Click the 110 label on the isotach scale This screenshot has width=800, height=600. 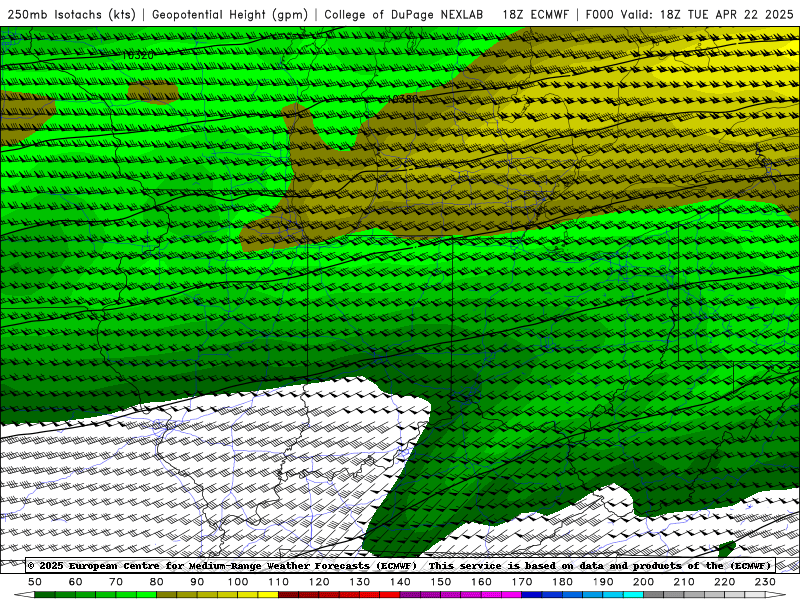278,582
